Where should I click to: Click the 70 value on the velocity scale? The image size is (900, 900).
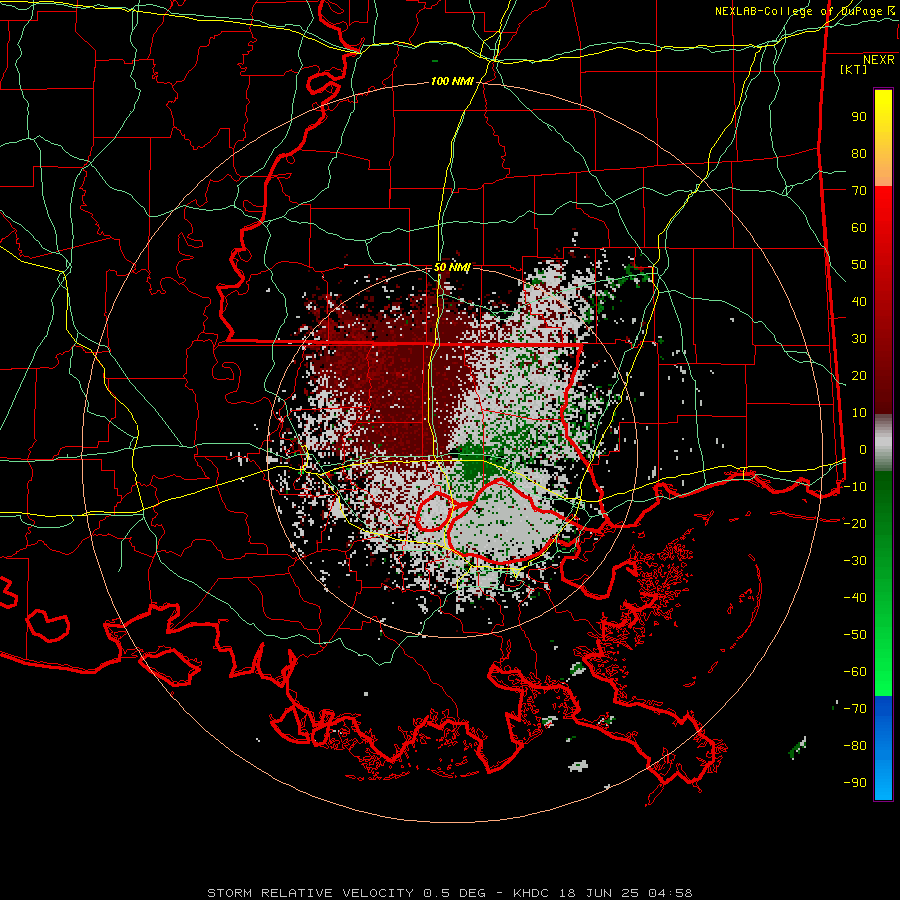click(x=859, y=191)
